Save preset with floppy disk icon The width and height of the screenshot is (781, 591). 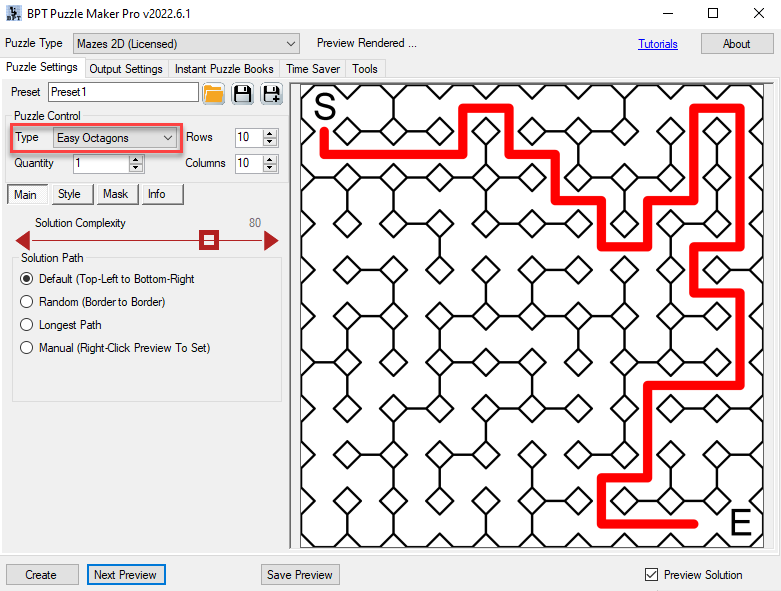242,93
